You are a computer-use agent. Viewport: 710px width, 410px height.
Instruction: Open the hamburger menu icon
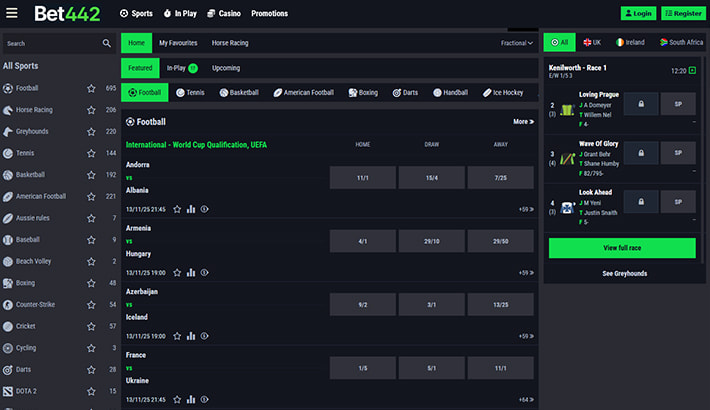point(13,14)
